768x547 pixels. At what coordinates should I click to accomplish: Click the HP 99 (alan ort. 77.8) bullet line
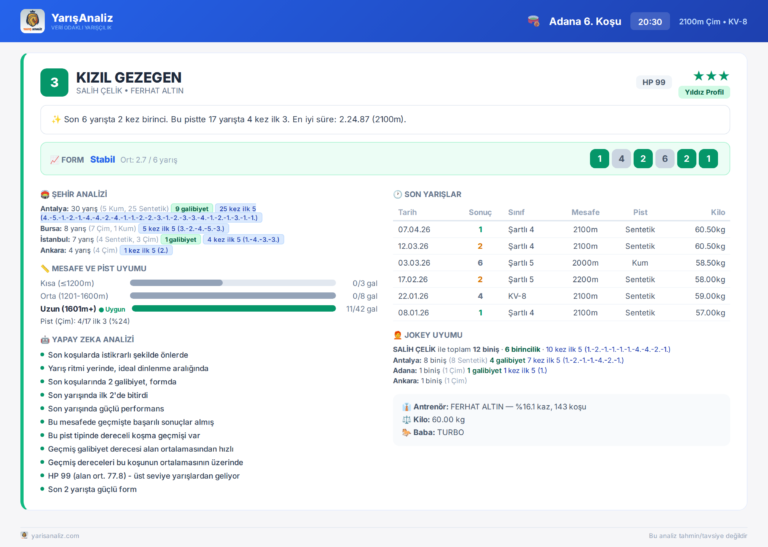144,476
